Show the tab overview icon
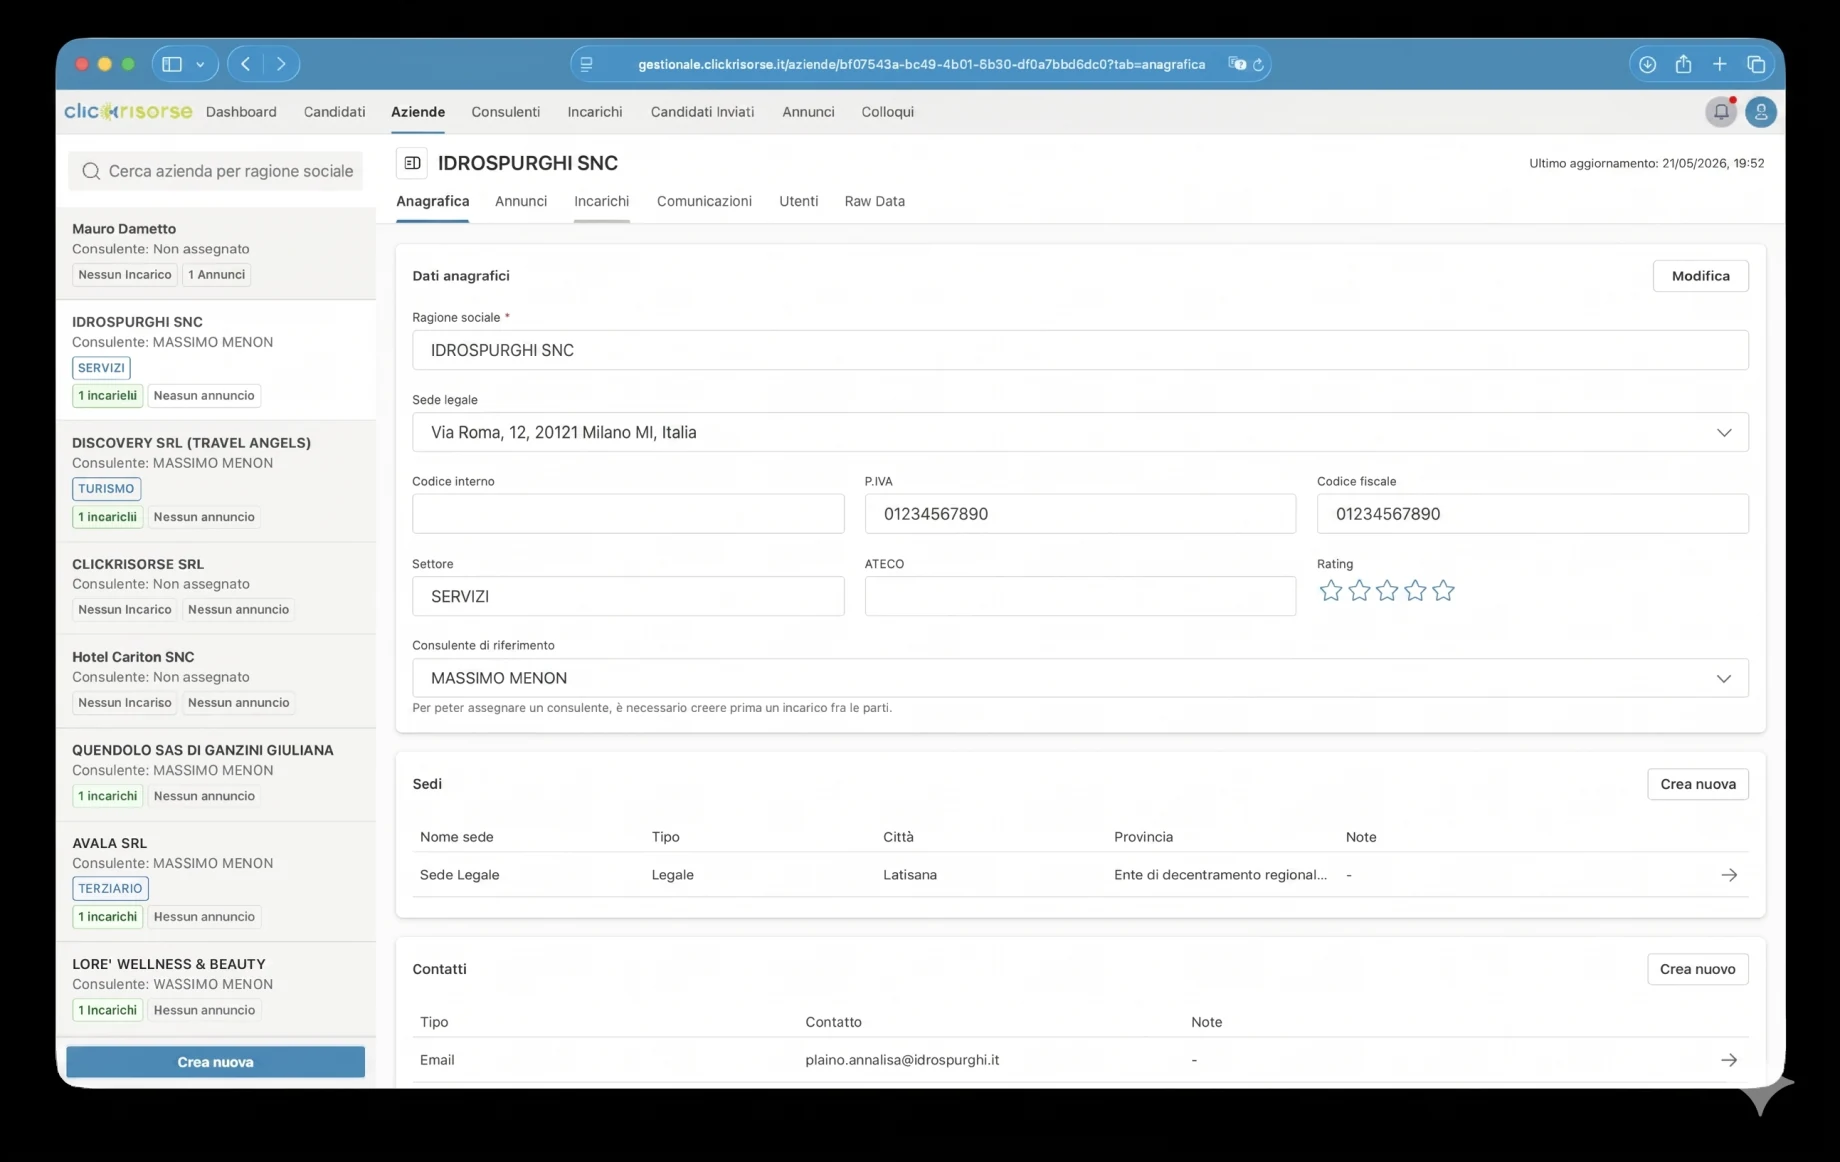The height and width of the screenshot is (1162, 1840). [1756, 64]
